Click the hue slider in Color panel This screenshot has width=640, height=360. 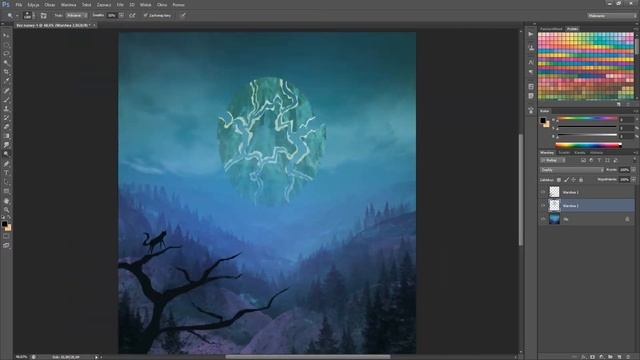pyautogui.click(x=587, y=118)
